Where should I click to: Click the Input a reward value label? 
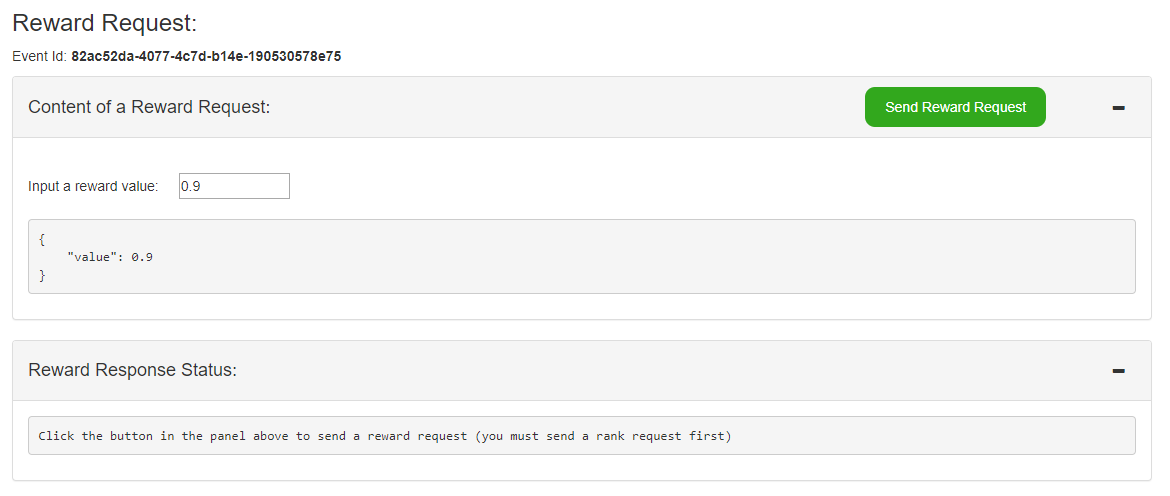[93, 186]
